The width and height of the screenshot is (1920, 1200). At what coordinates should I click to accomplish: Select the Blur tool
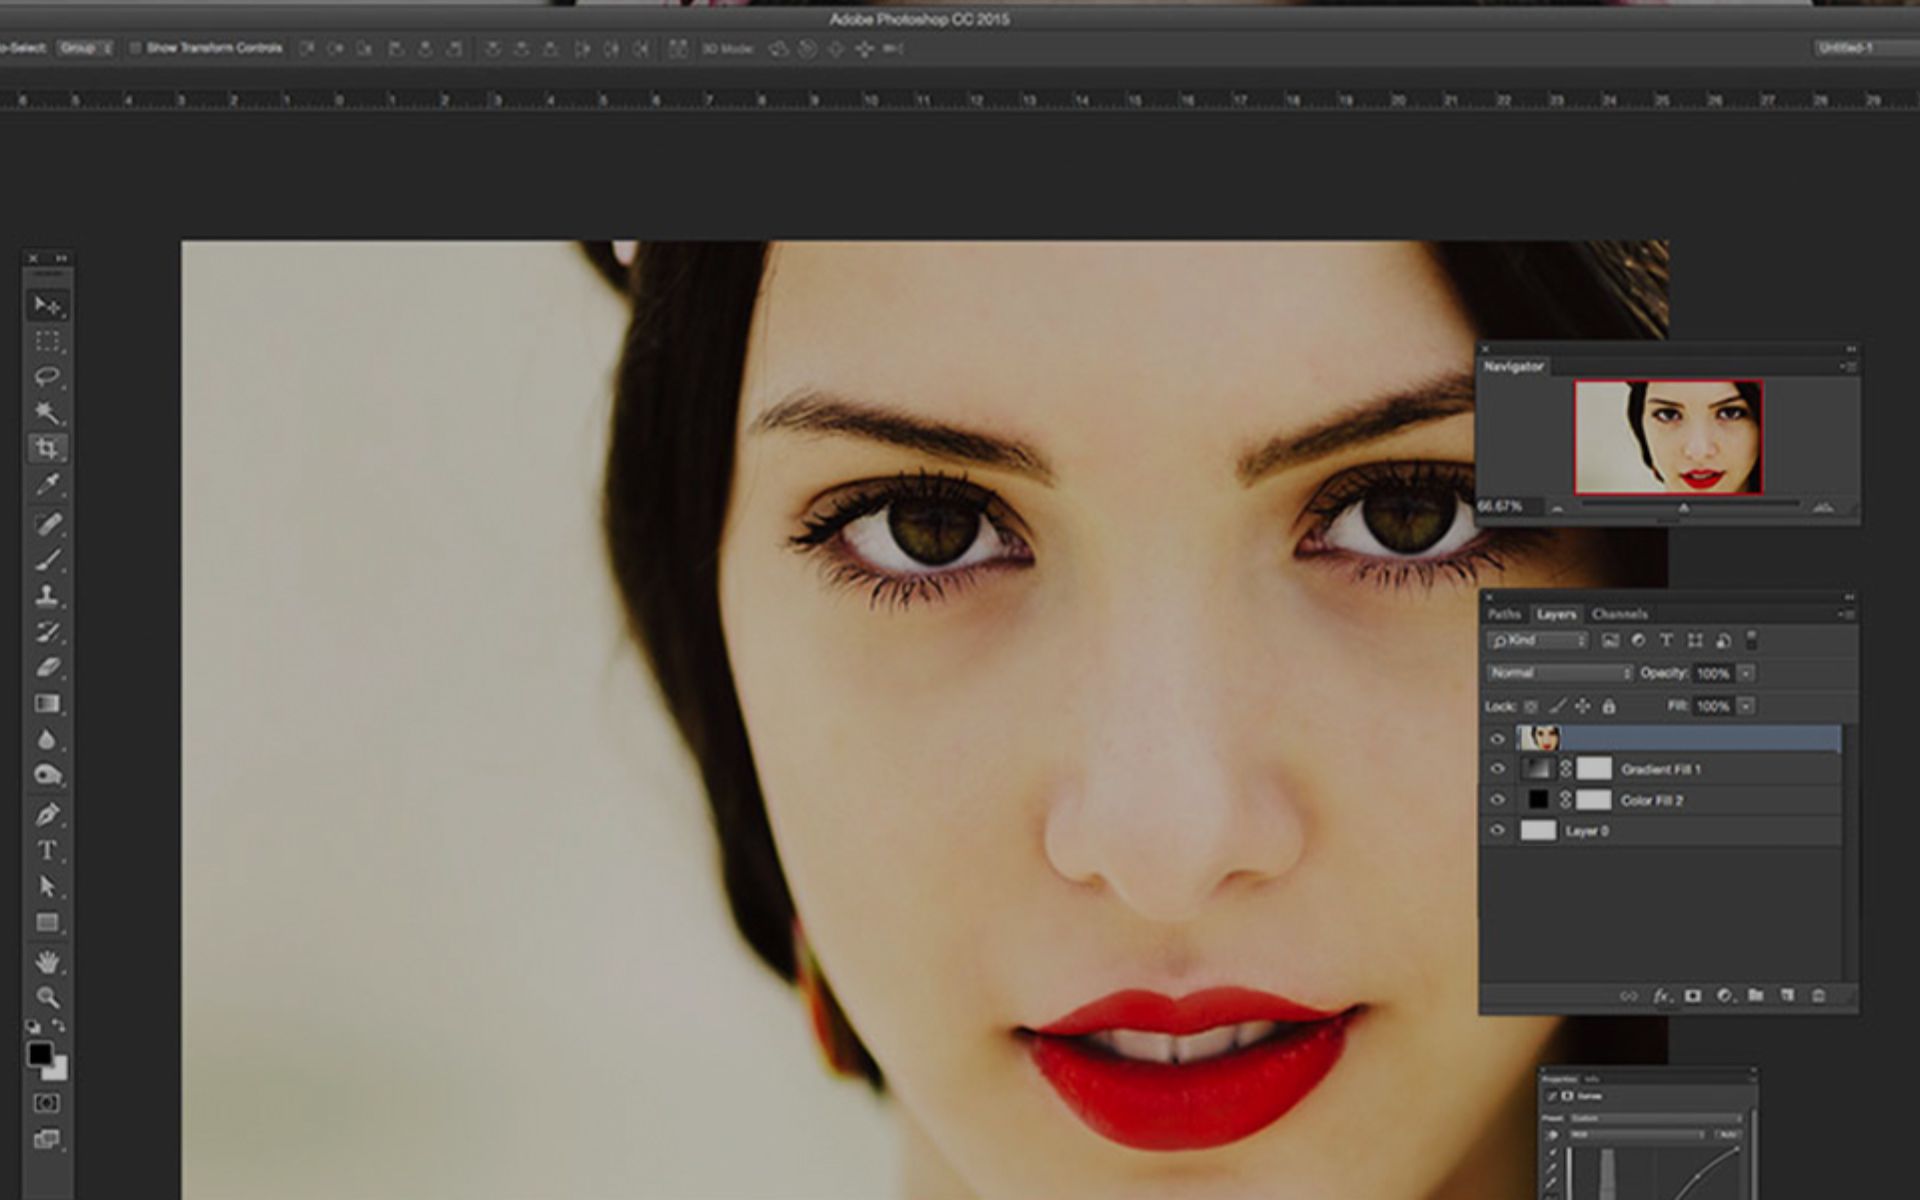47,740
